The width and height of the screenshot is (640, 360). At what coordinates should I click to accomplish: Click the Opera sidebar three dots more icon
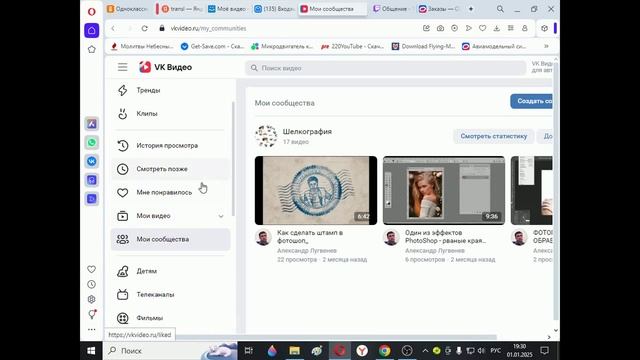tap(91, 329)
